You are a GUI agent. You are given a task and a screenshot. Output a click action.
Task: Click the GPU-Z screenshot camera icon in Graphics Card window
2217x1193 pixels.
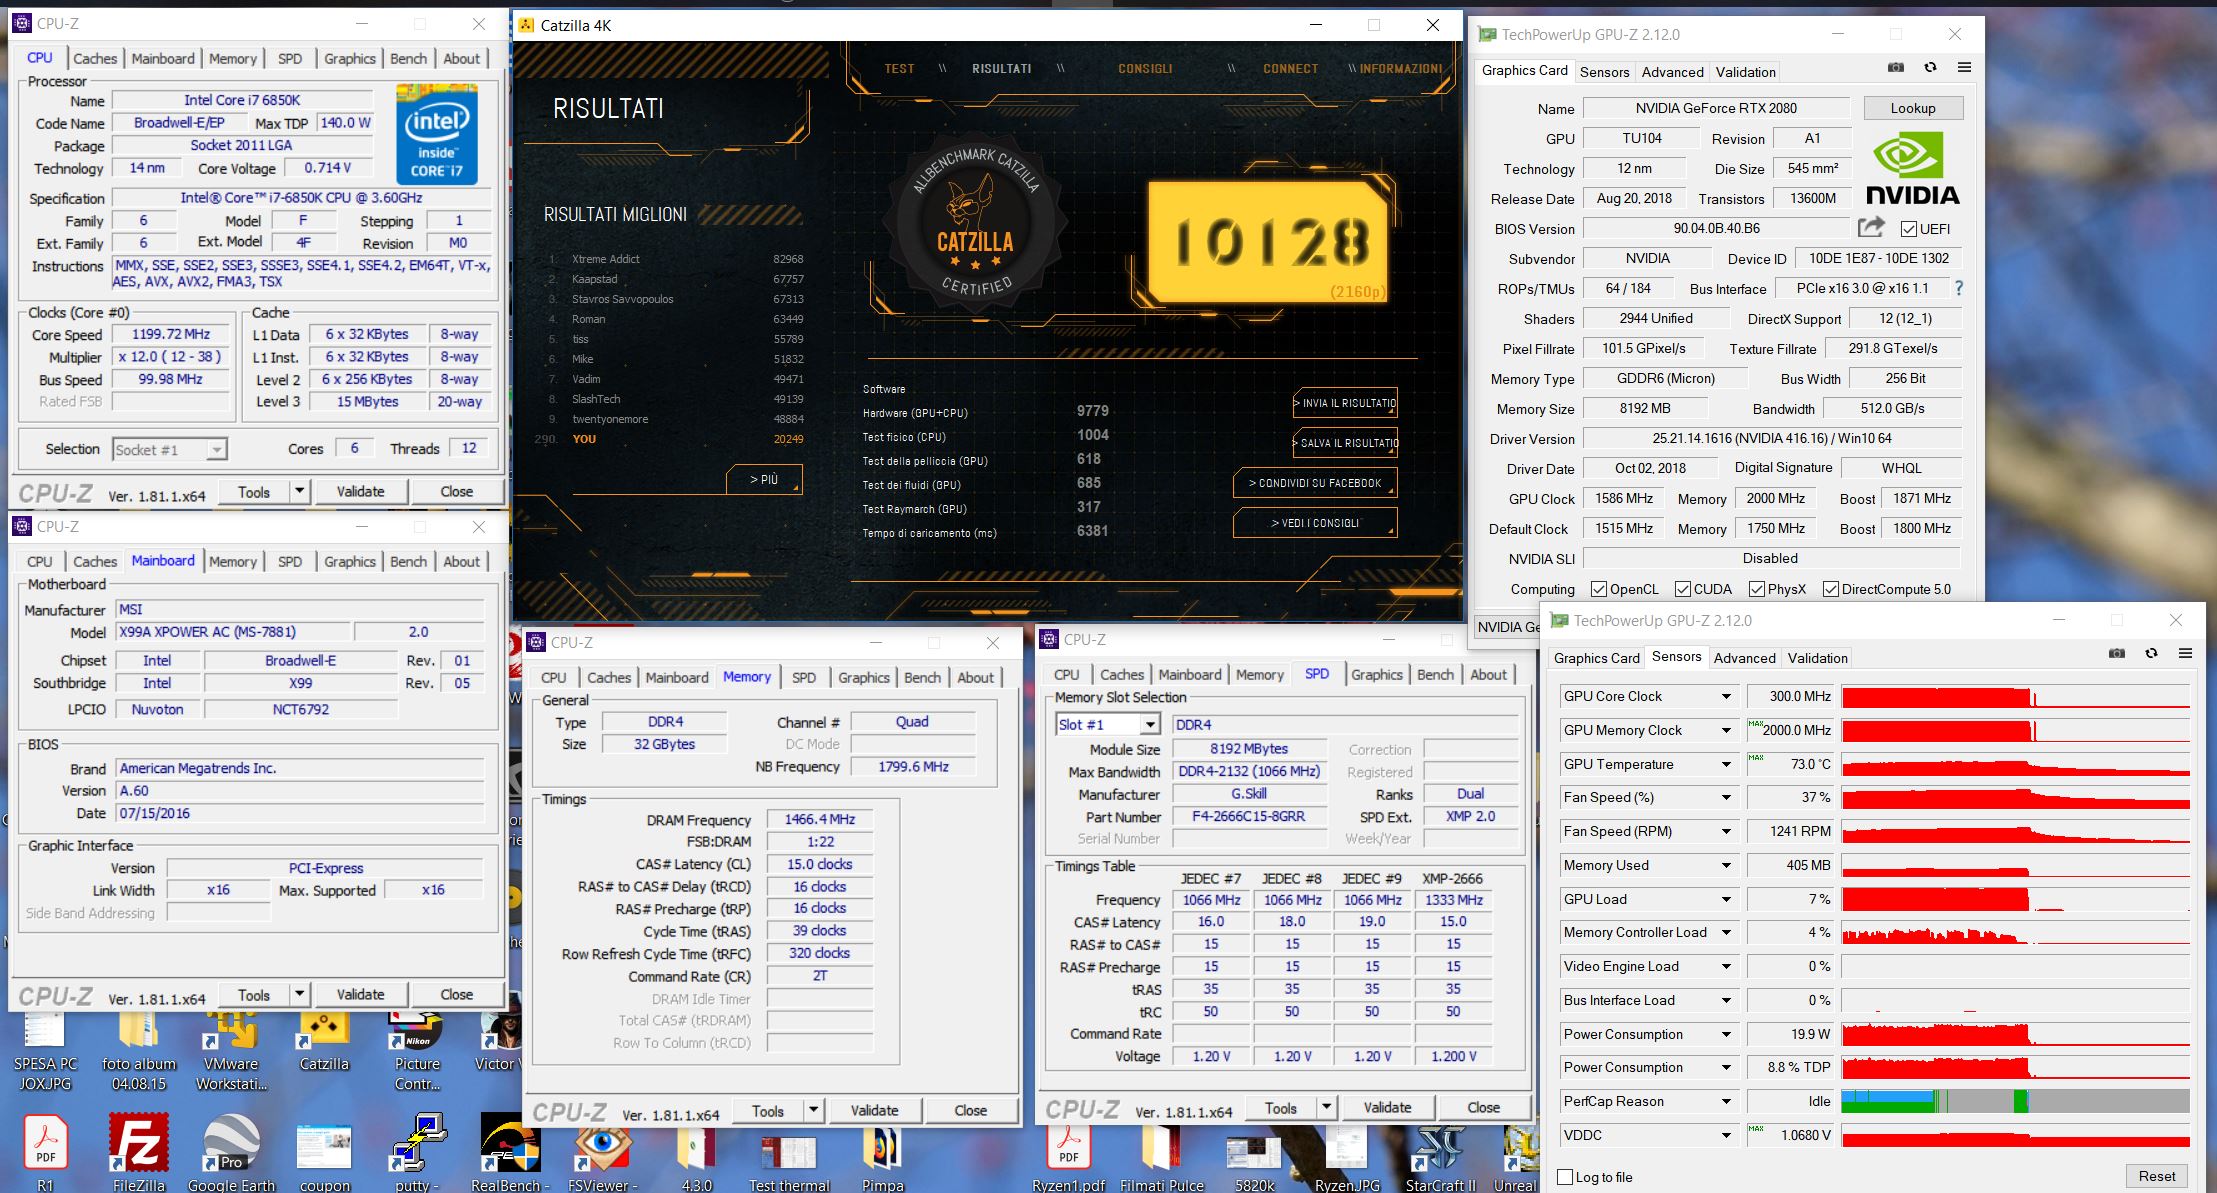click(x=1895, y=68)
